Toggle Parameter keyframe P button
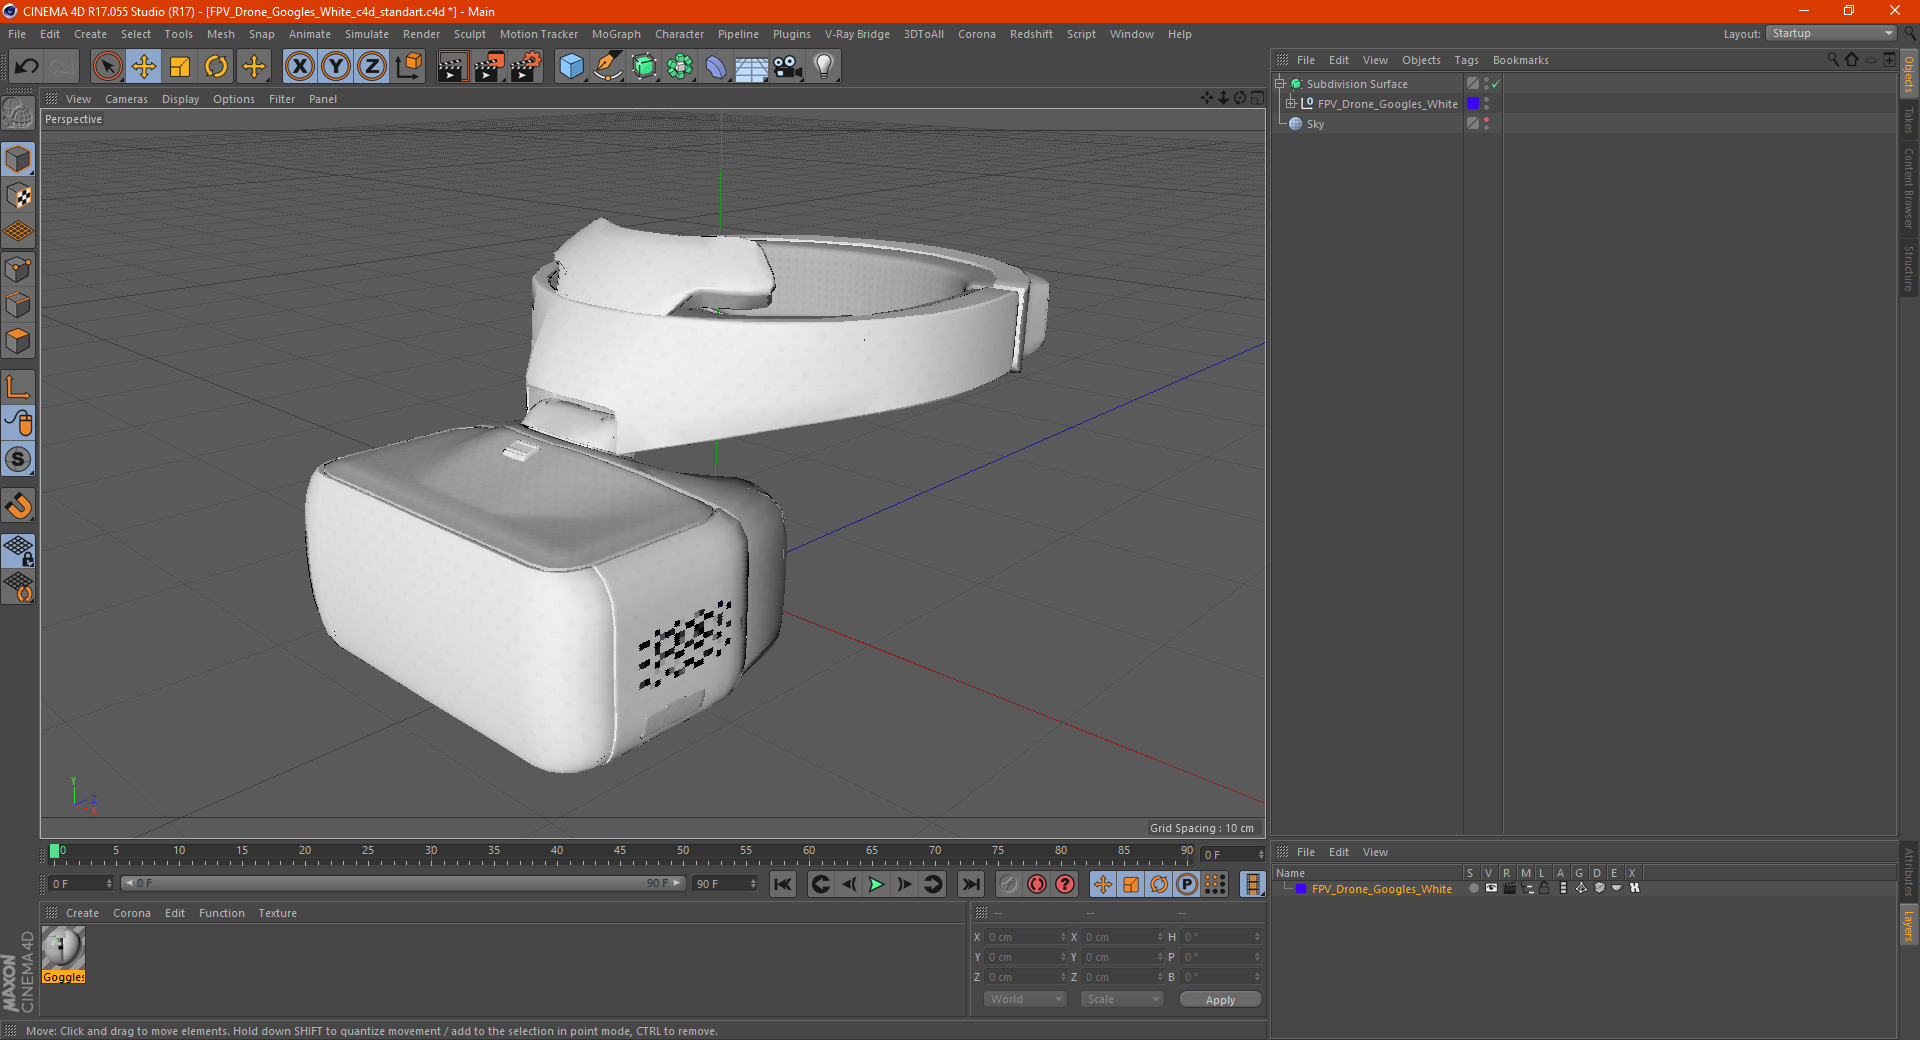The height and width of the screenshot is (1040, 1920). tap(1187, 884)
